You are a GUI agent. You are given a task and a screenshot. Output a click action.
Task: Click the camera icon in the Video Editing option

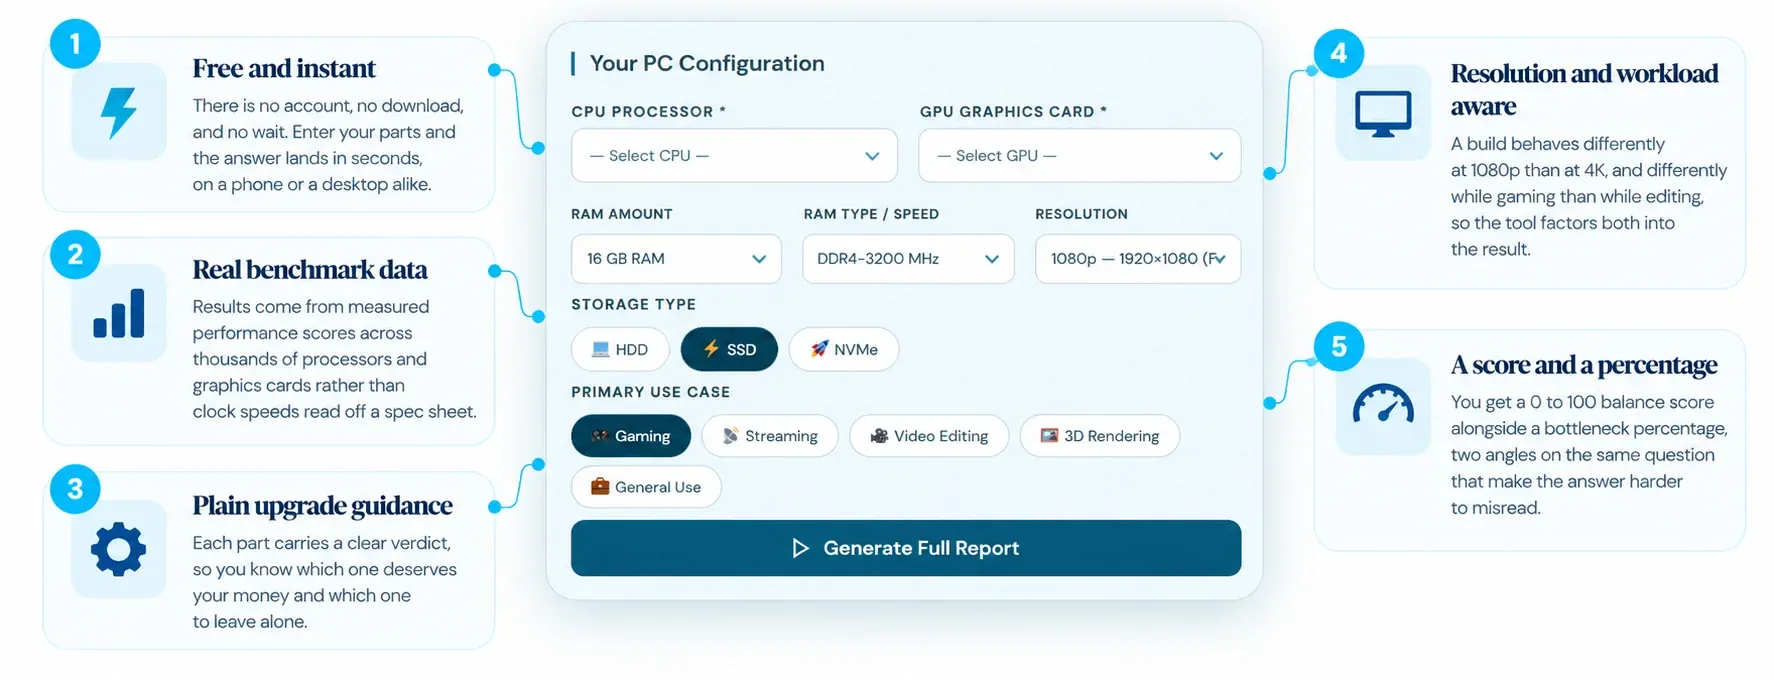pyautogui.click(x=879, y=436)
